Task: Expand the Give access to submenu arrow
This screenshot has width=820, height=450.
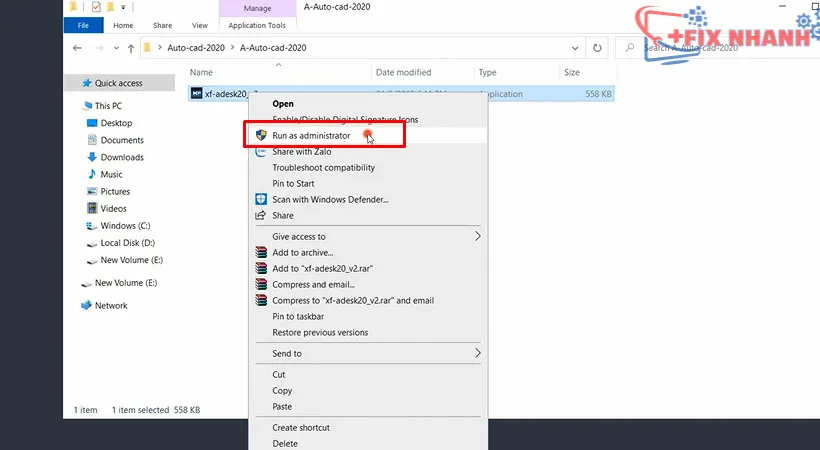Action: 477,236
